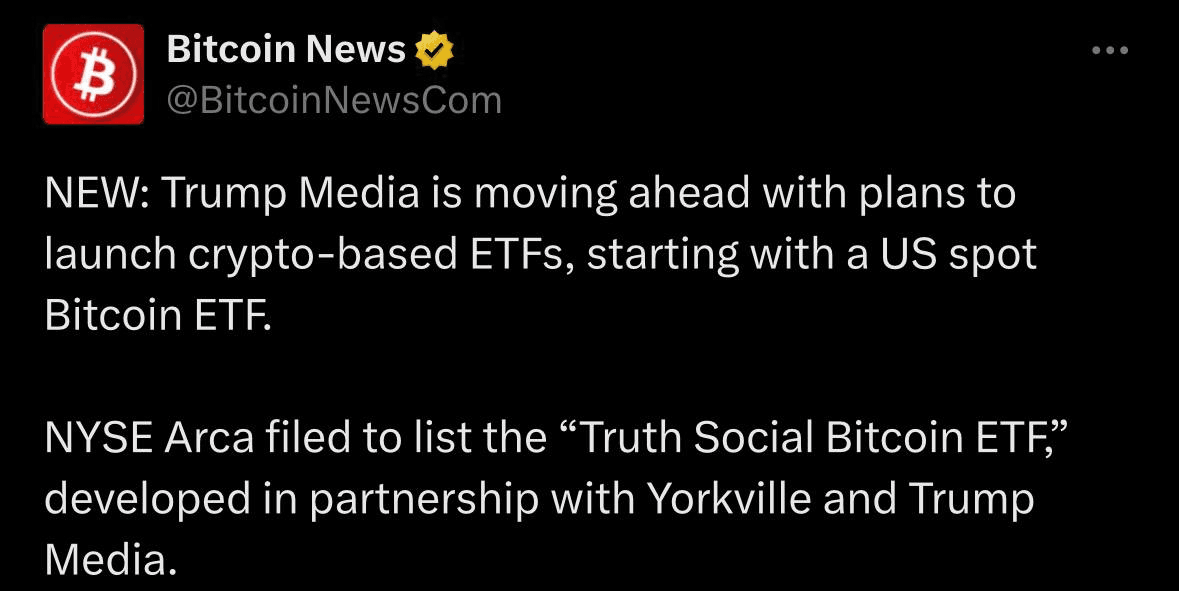Click the word Yorkville in the tweet
Viewport: 1179px width, 591px height.
[x=729, y=499]
